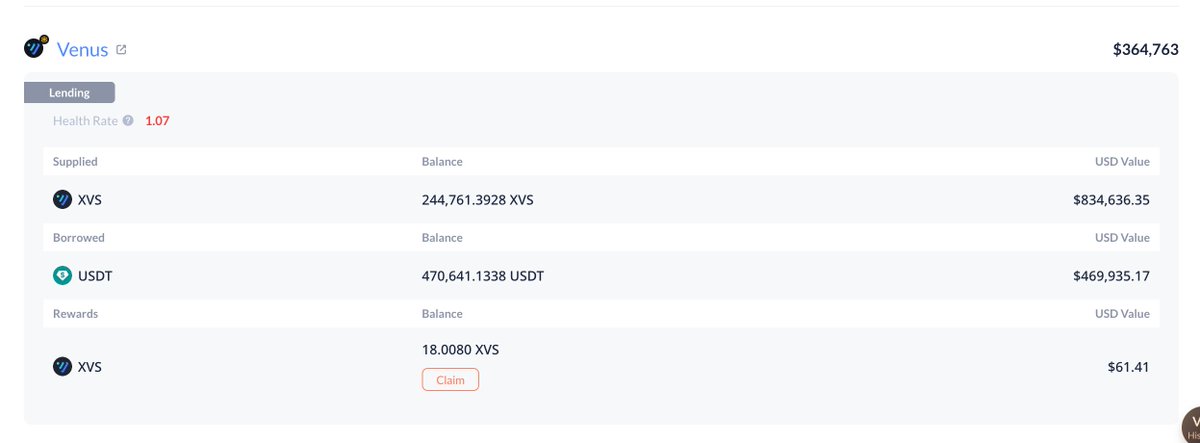Click the USDT token icon in Borrowed row

(62, 276)
